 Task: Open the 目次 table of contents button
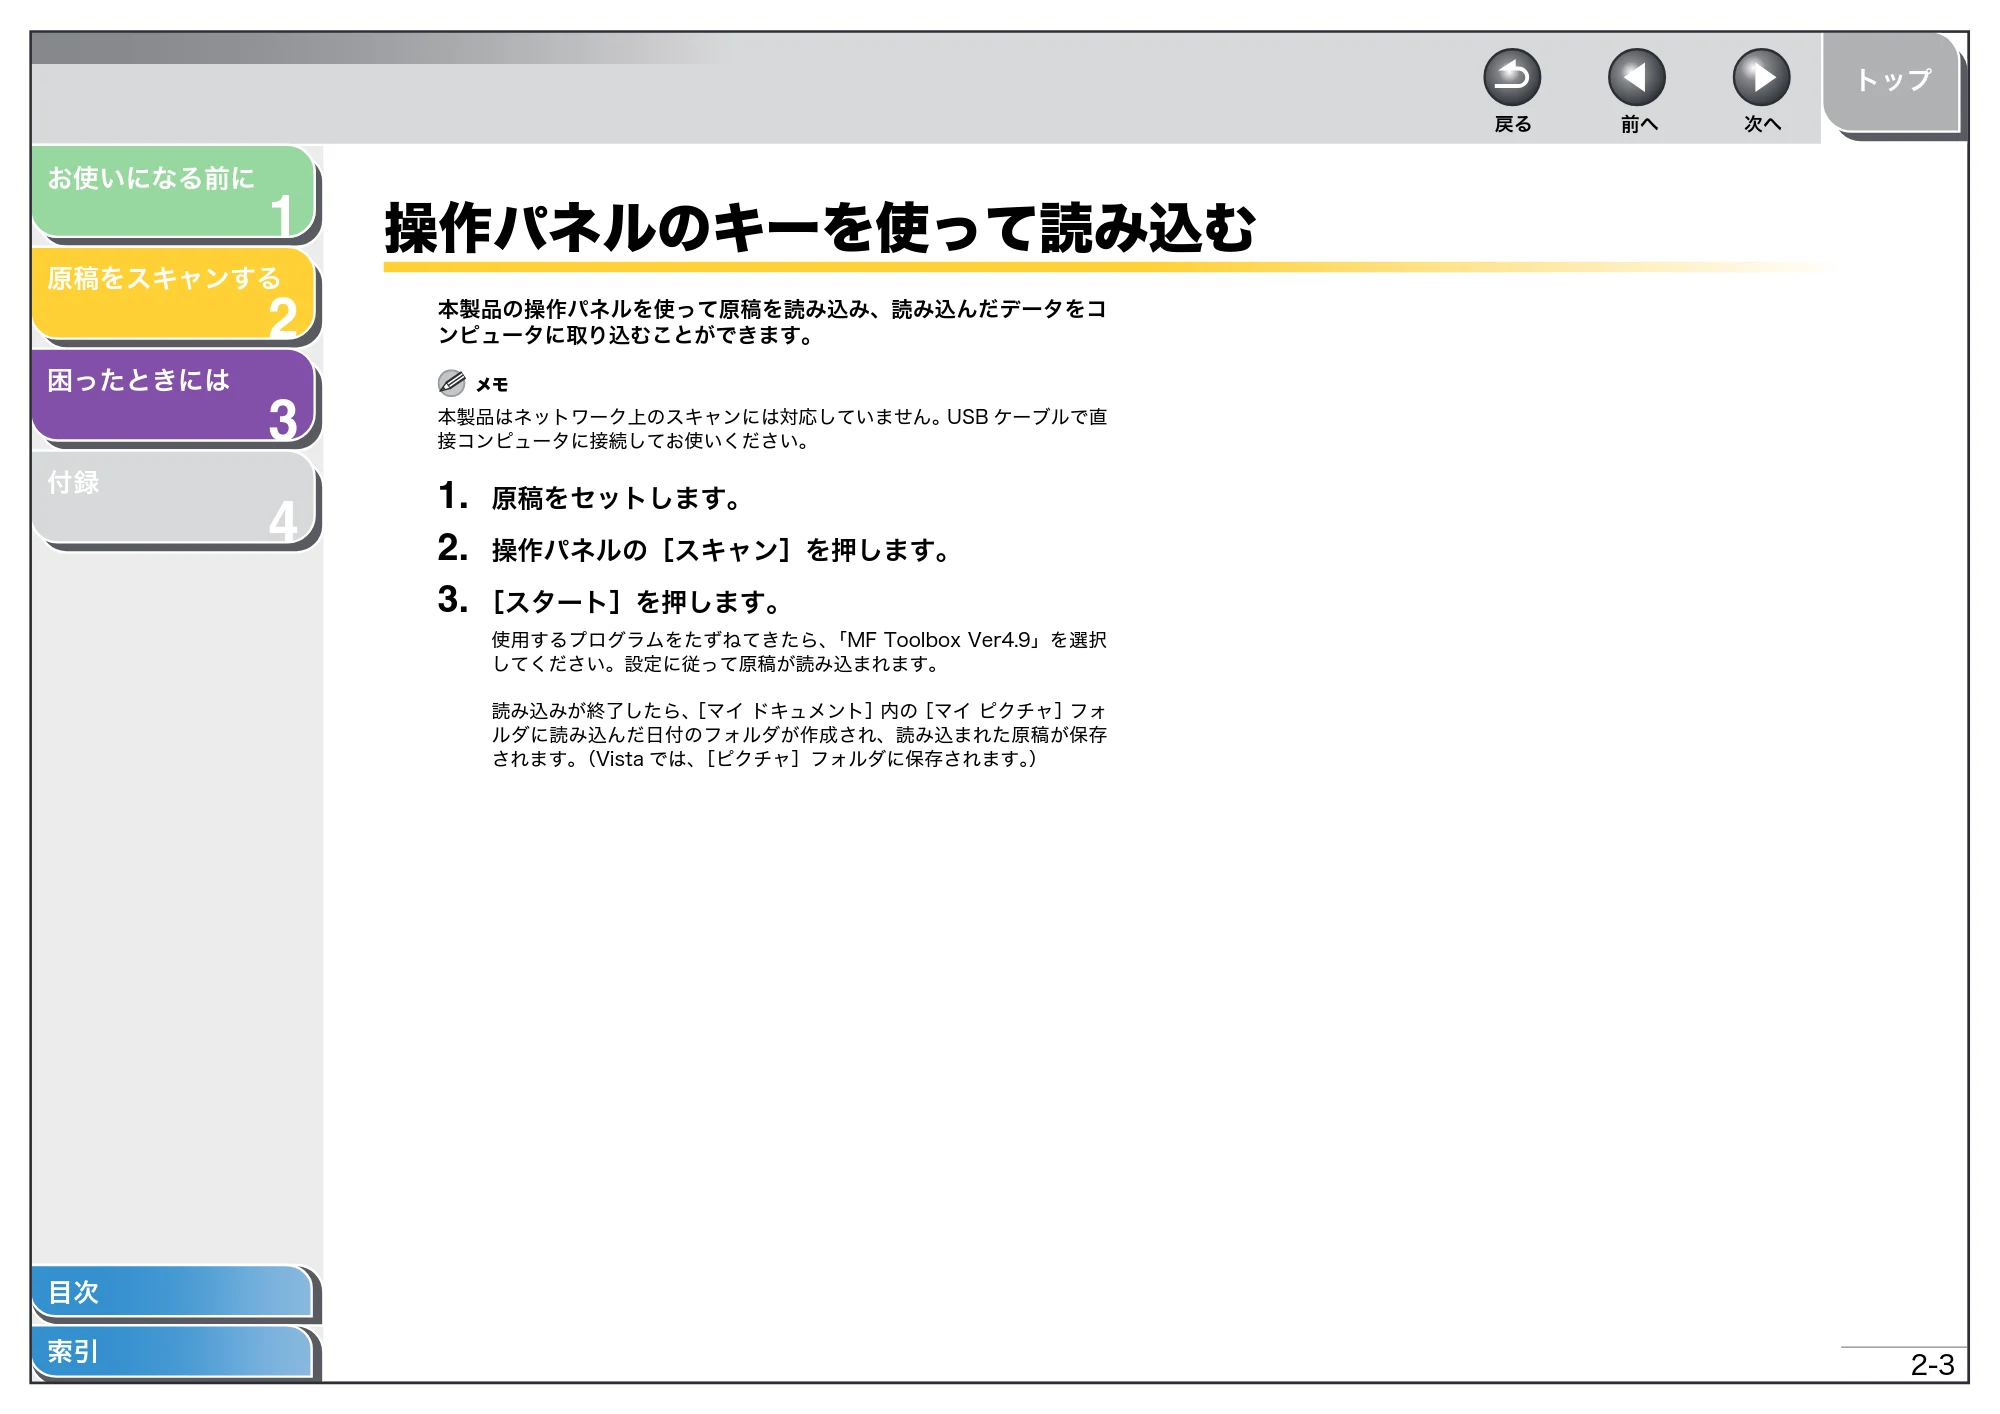point(171,1291)
